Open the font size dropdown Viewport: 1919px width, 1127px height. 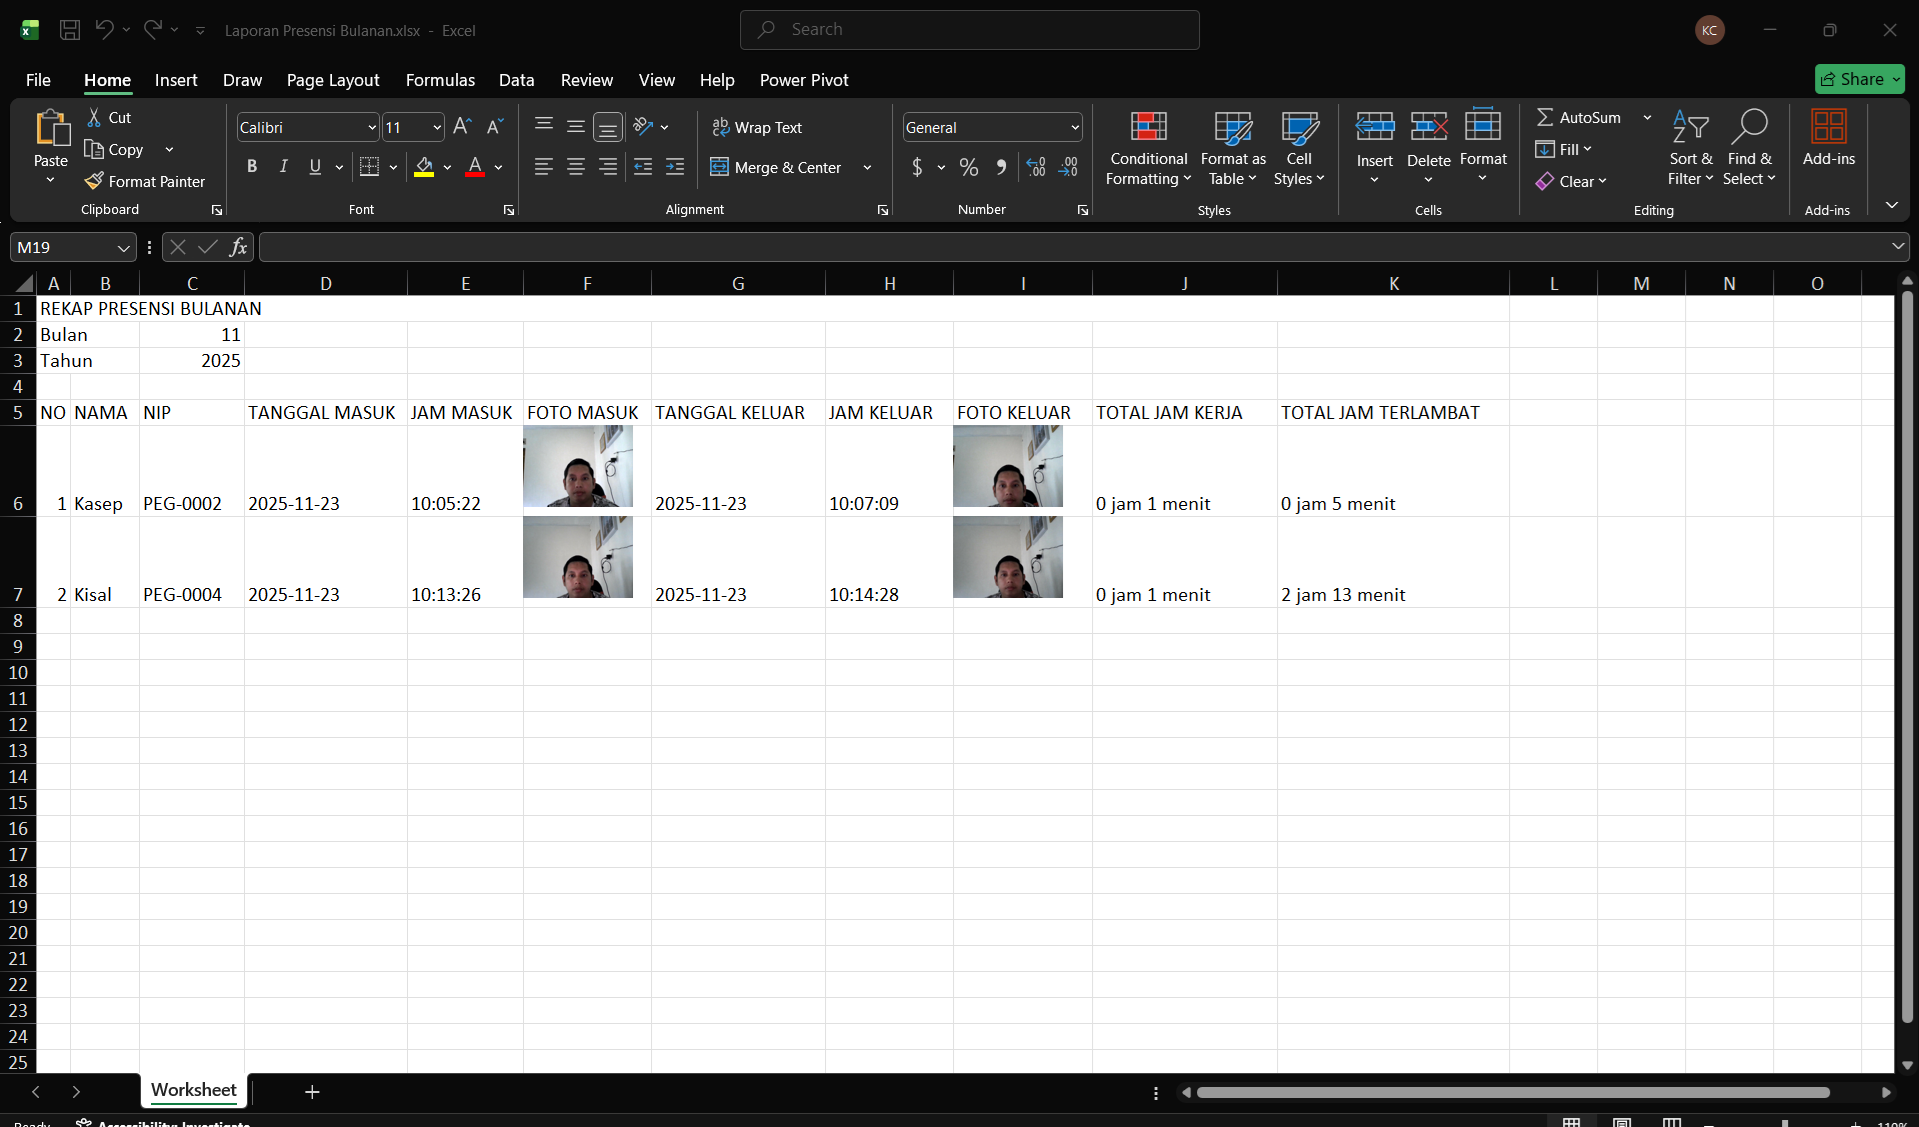(437, 127)
